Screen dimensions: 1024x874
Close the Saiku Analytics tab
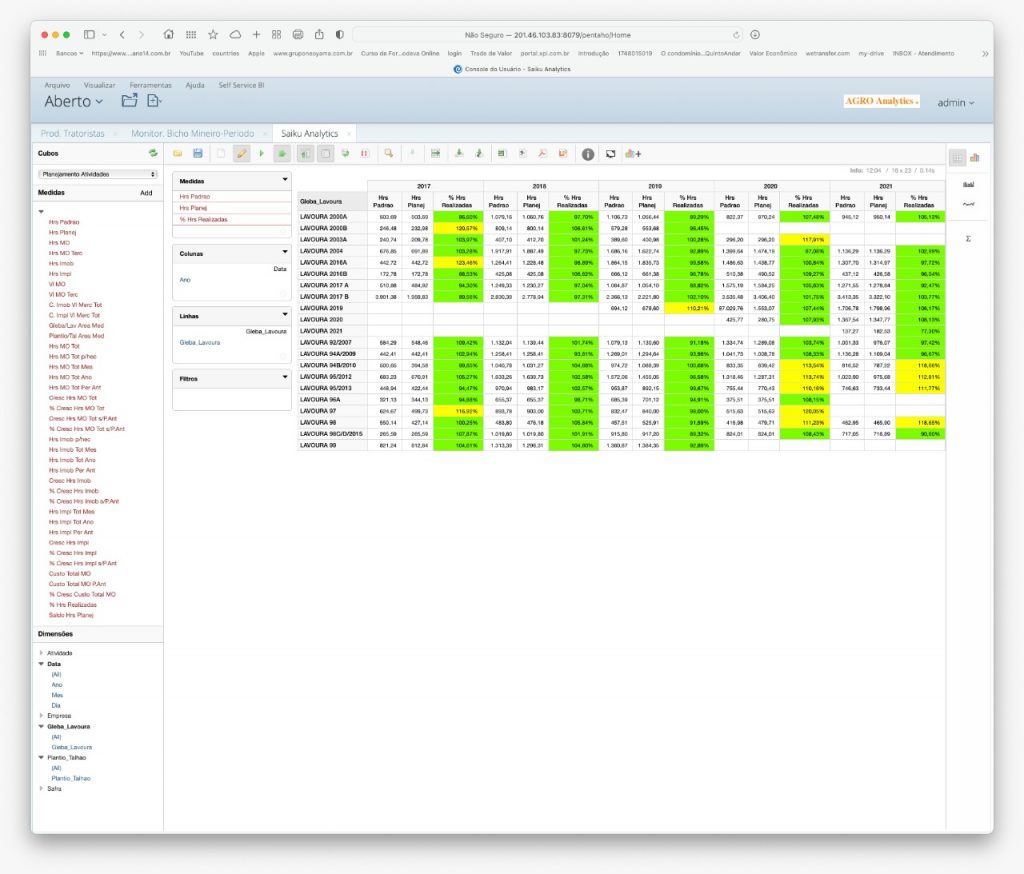click(x=349, y=134)
